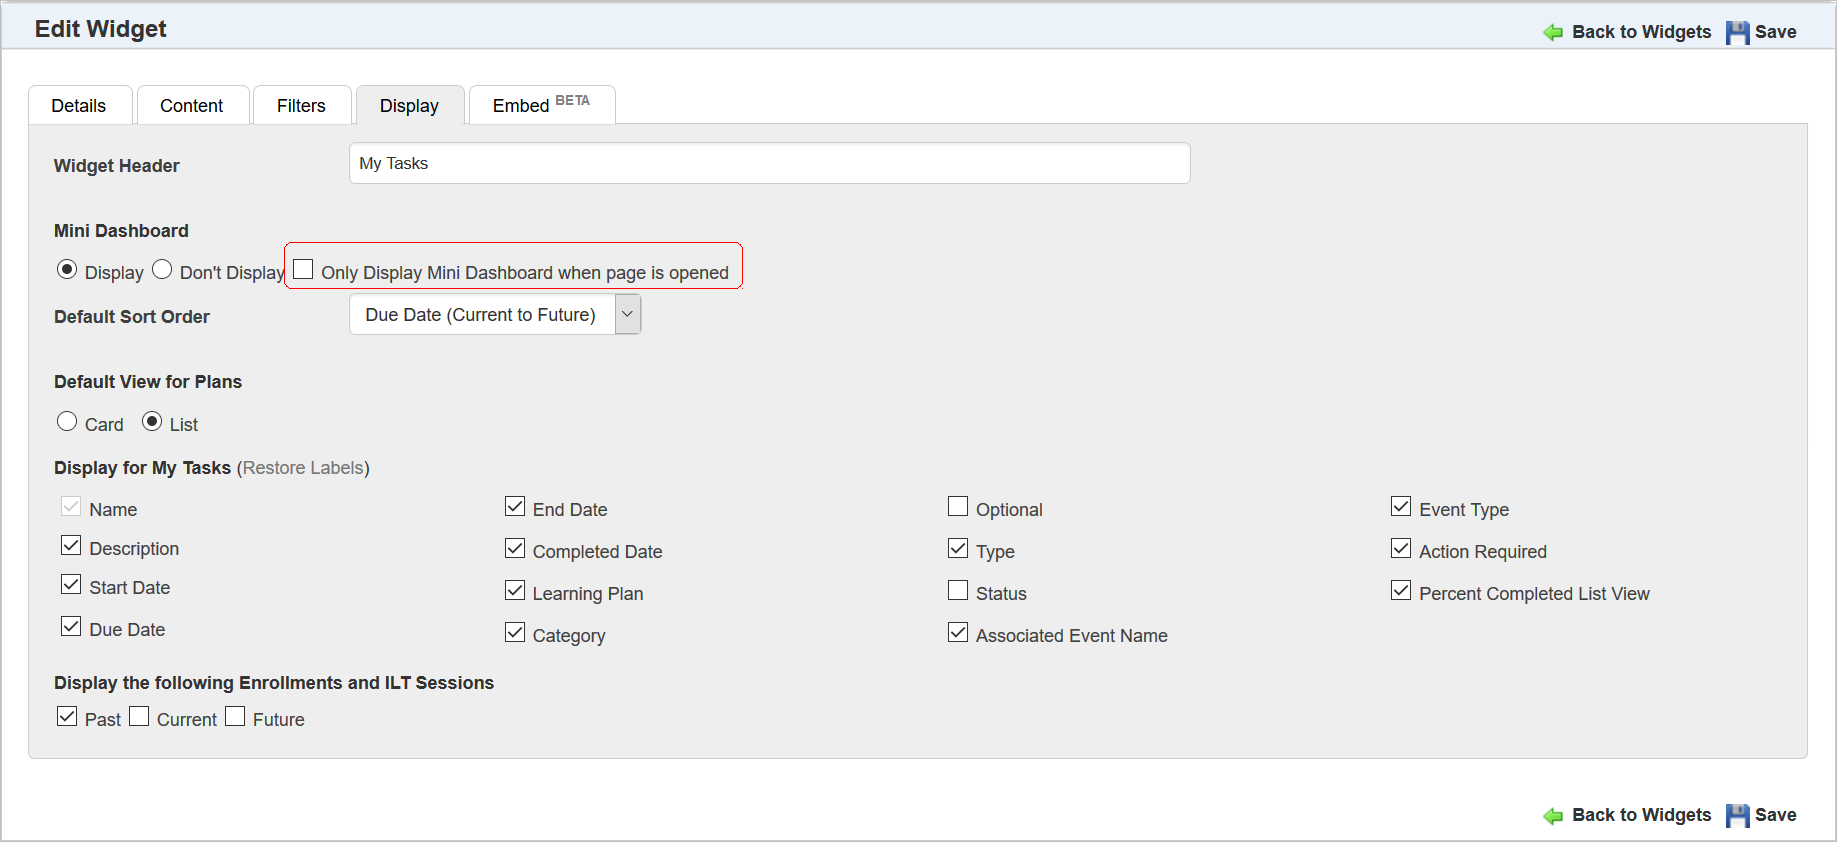Click the top floppy disk Save icon

pyautogui.click(x=1738, y=33)
